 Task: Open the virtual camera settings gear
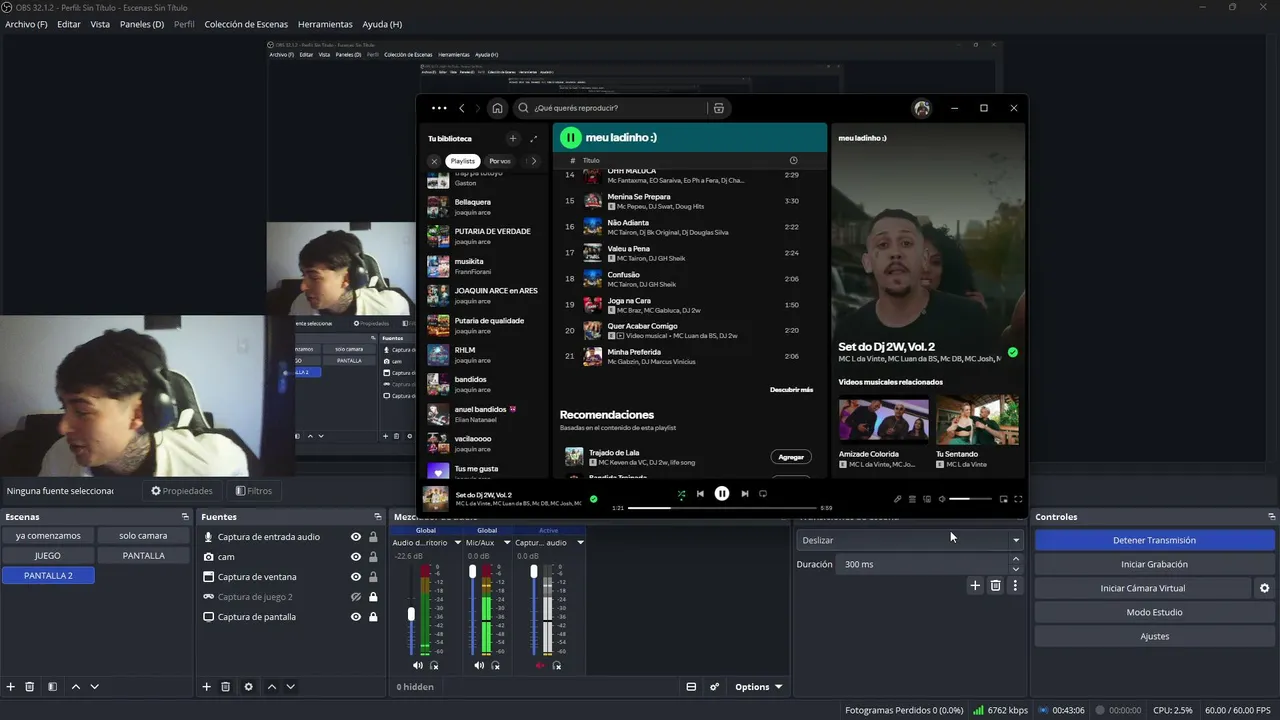(1264, 588)
